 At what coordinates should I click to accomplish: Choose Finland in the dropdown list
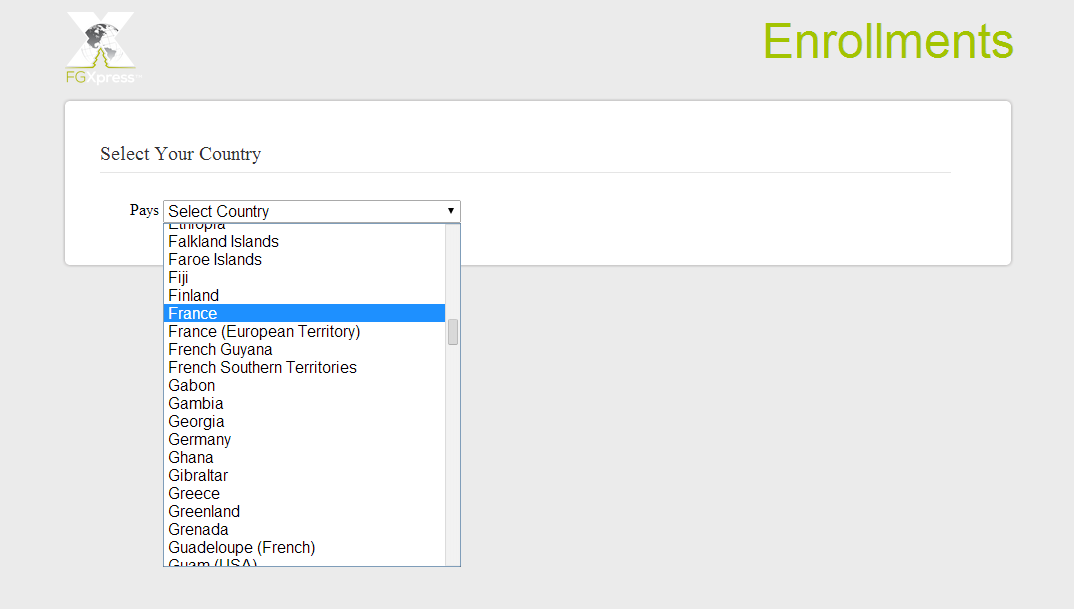304,295
